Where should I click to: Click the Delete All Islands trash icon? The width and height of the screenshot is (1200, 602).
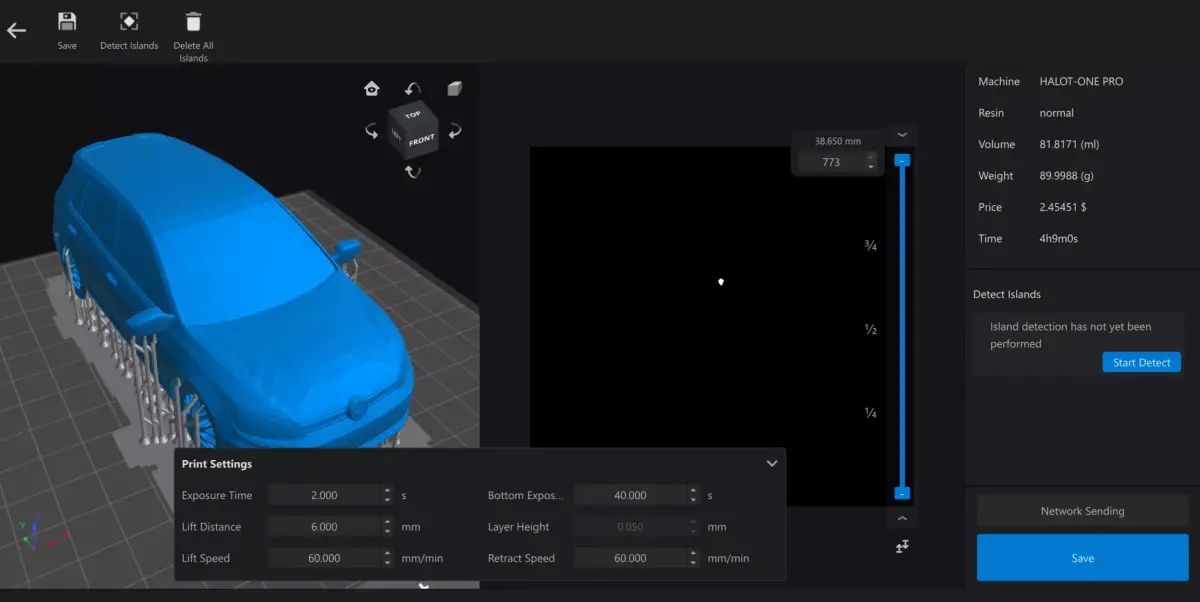[193, 21]
